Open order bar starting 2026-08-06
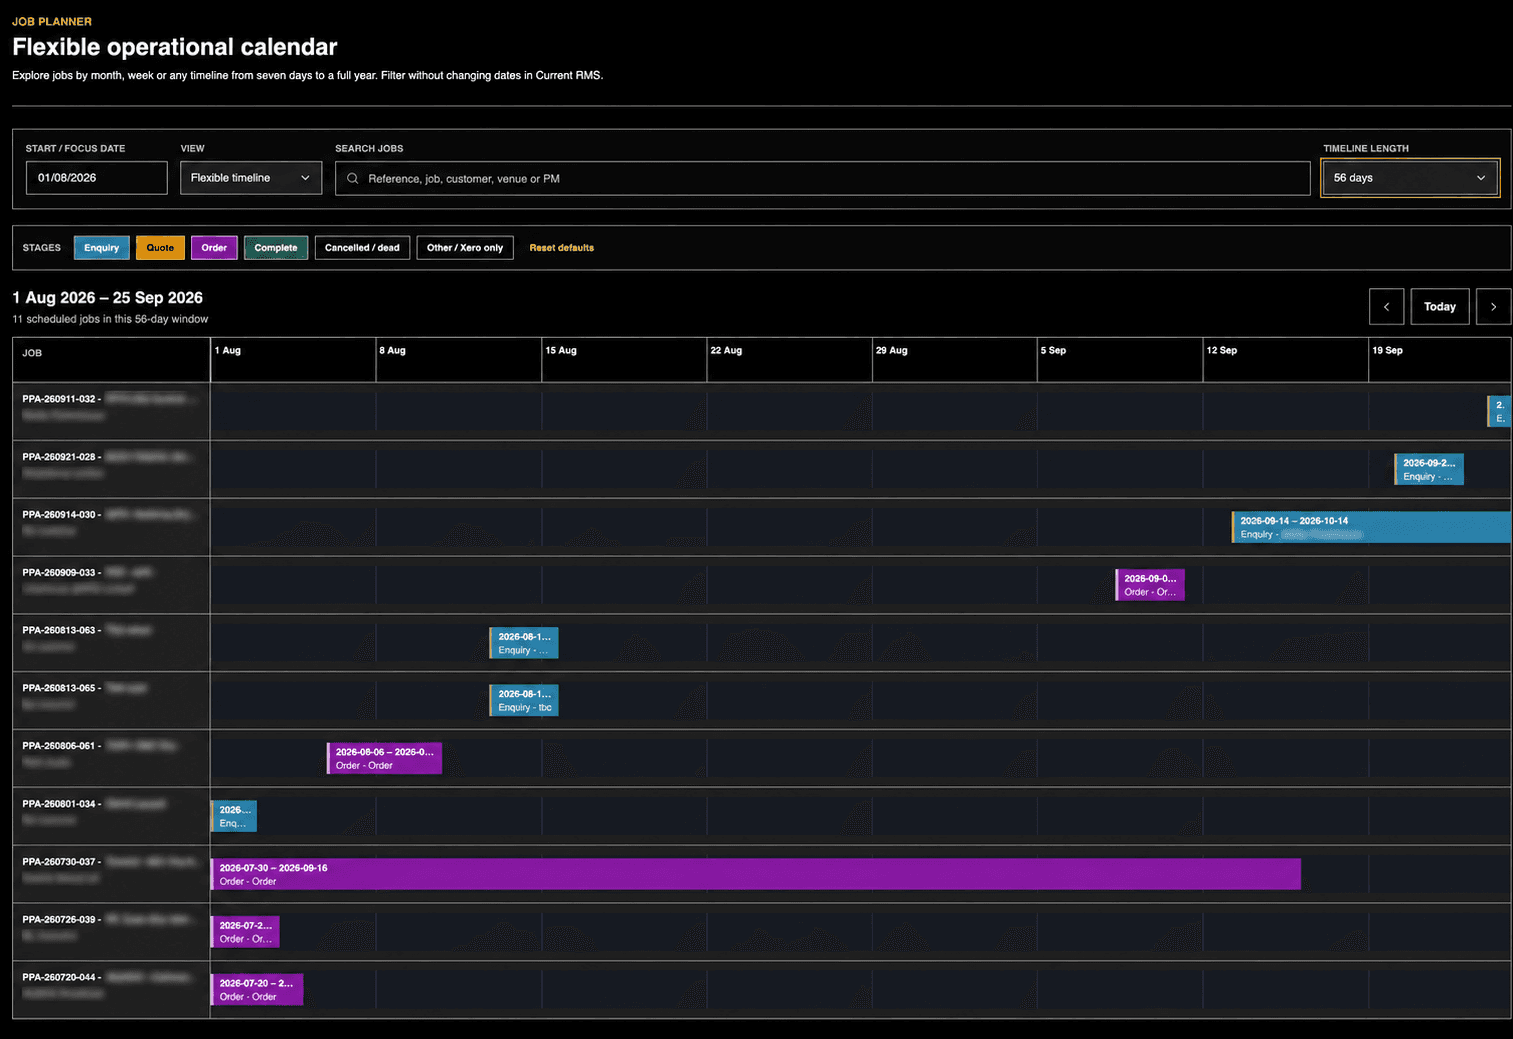1513x1039 pixels. click(384, 758)
